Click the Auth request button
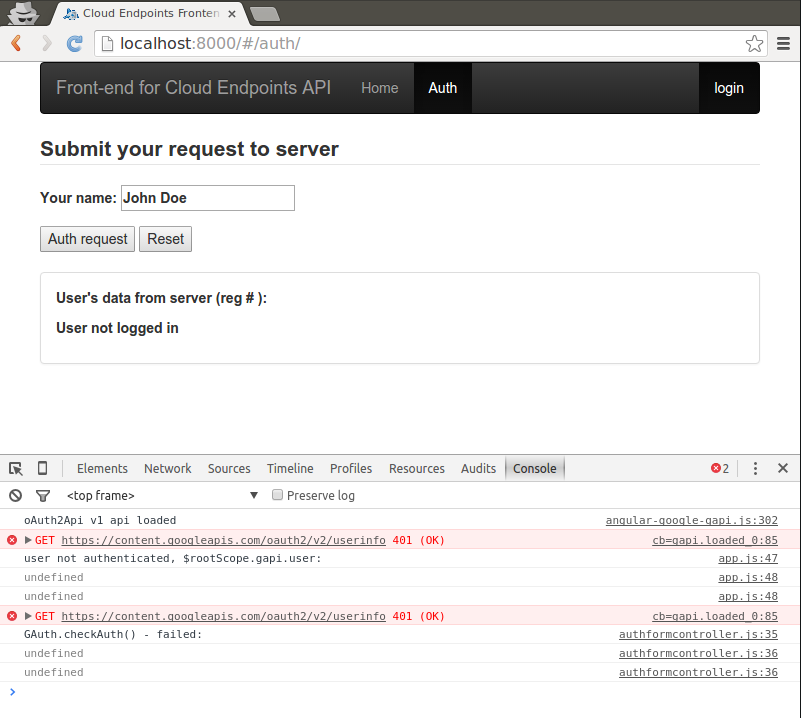Screen dimensions: 801x718 click(x=87, y=239)
